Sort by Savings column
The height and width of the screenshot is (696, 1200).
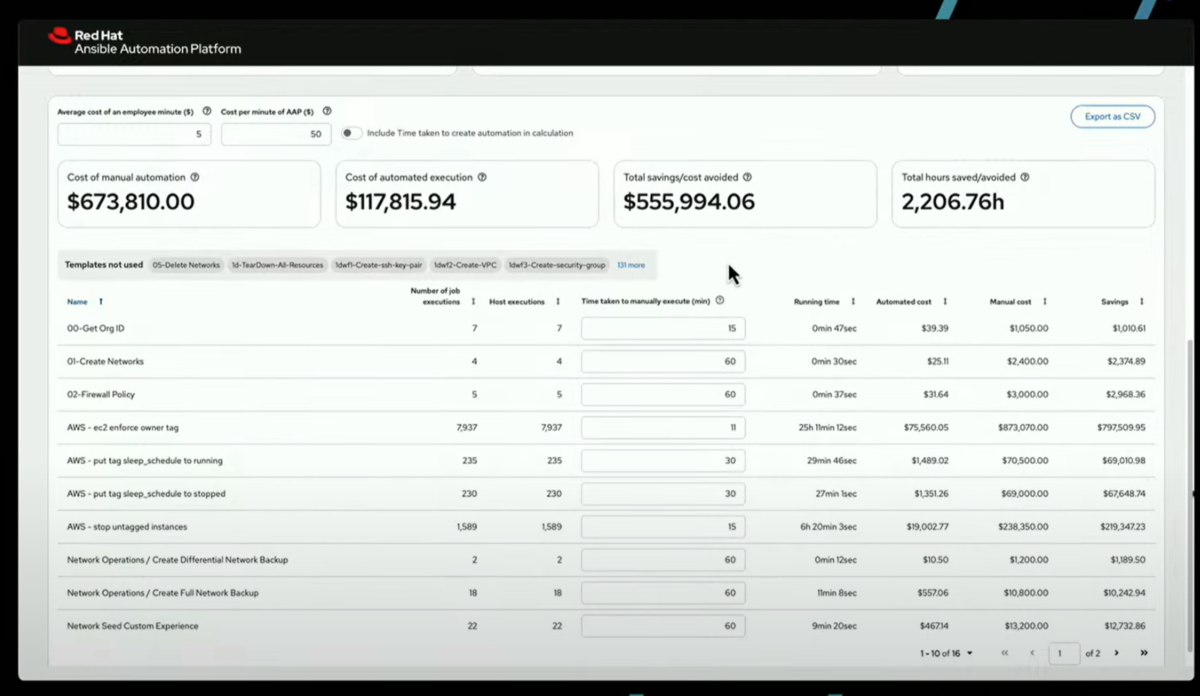click(1142, 301)
